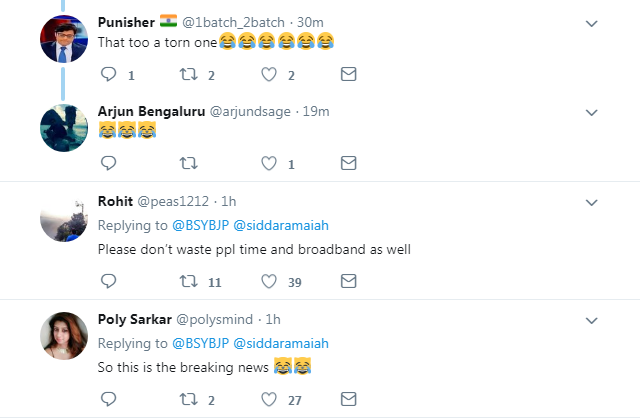Like Punisher's tweet
The width and height of the screenshot is (640, 418).
pyautogui.click(x=267, y=75)
